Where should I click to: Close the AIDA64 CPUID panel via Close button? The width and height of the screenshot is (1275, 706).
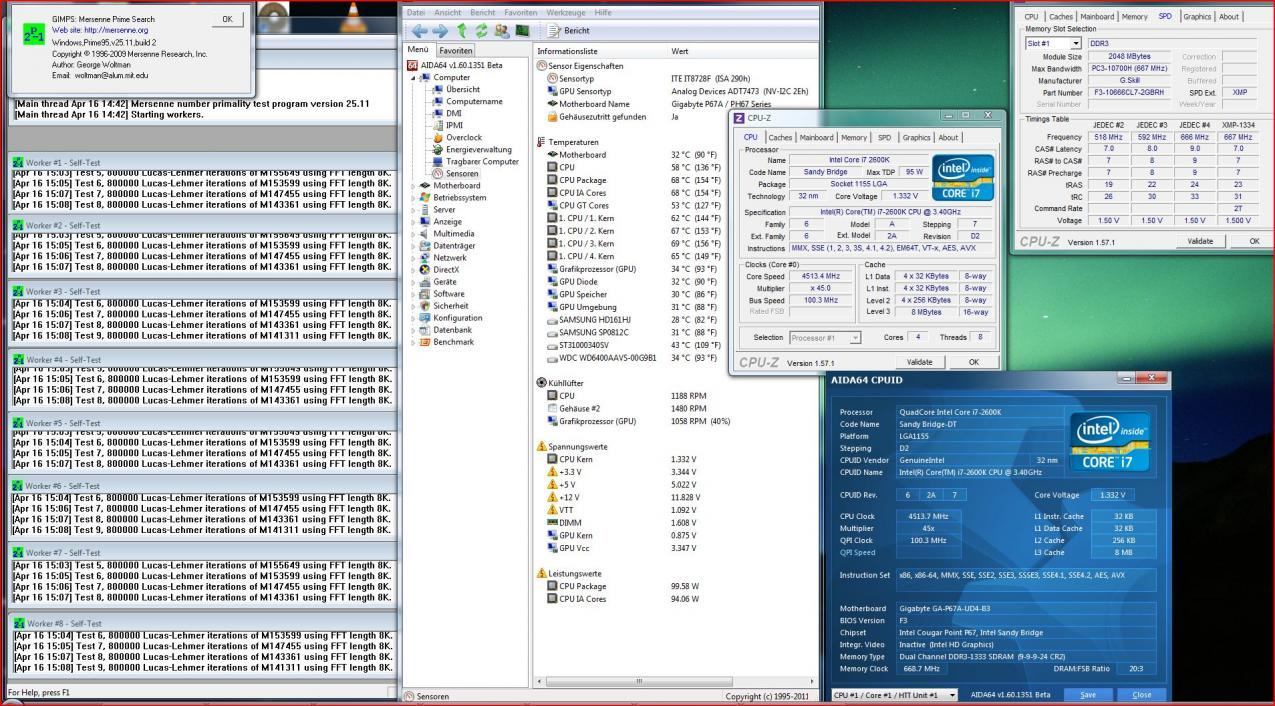pos(1141,695)
